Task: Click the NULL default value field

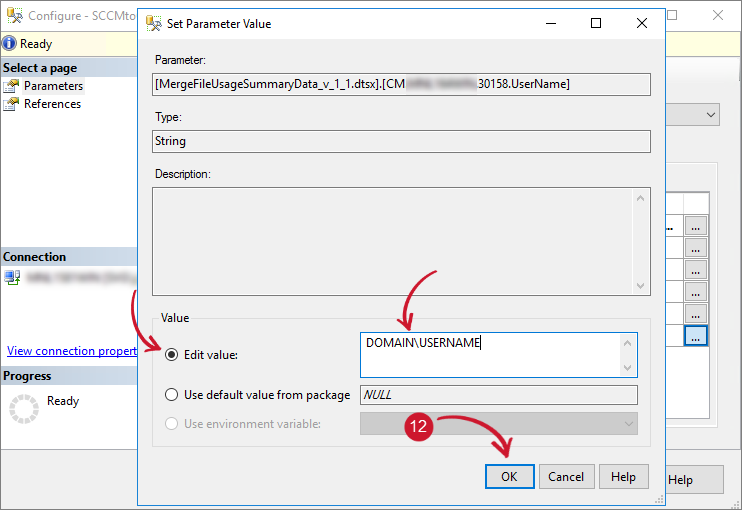Action: tap(499, 395)
